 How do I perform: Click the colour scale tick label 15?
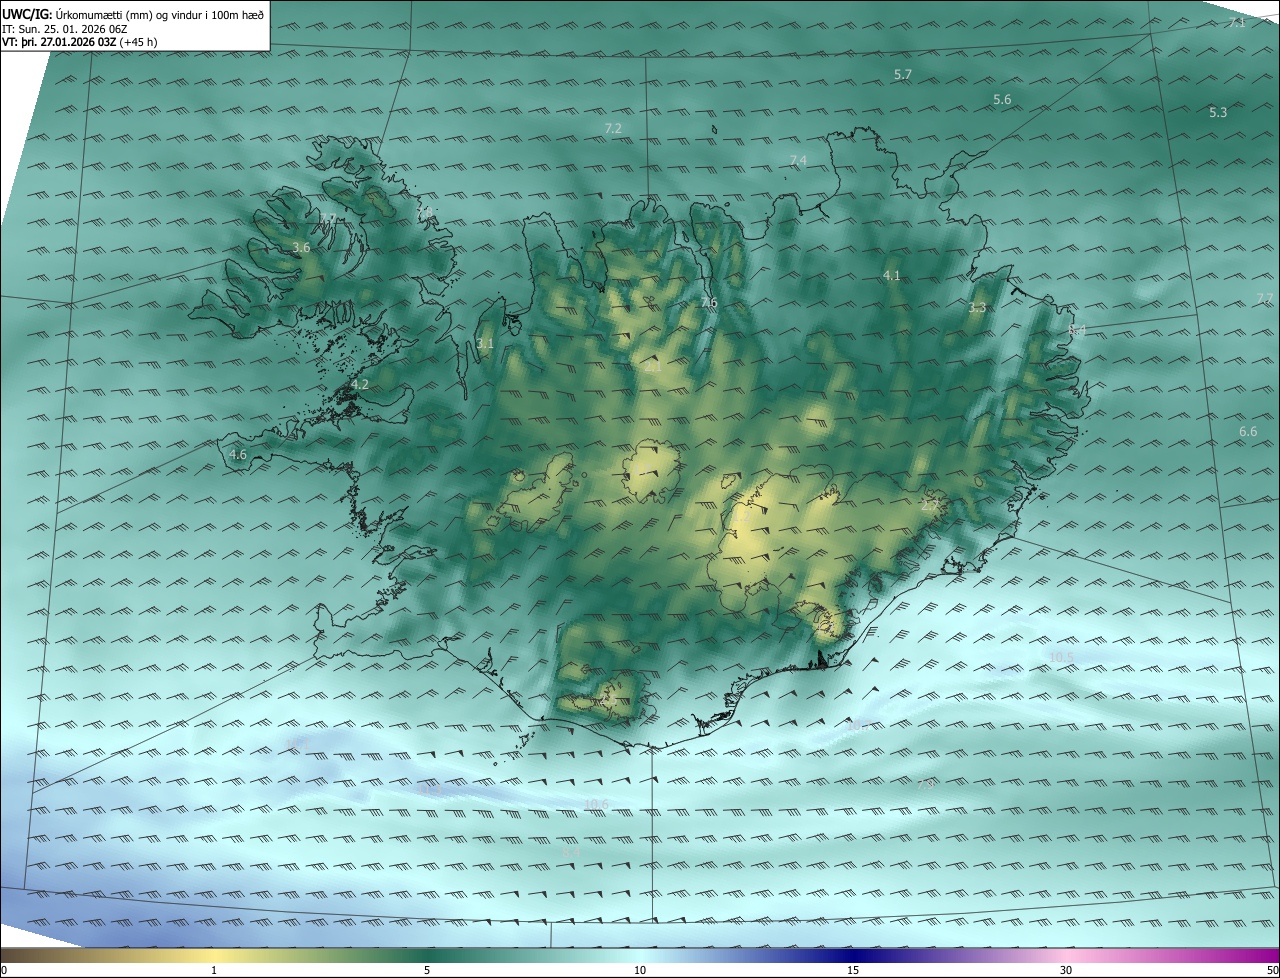pyautogui.click(x=853, y=970)
